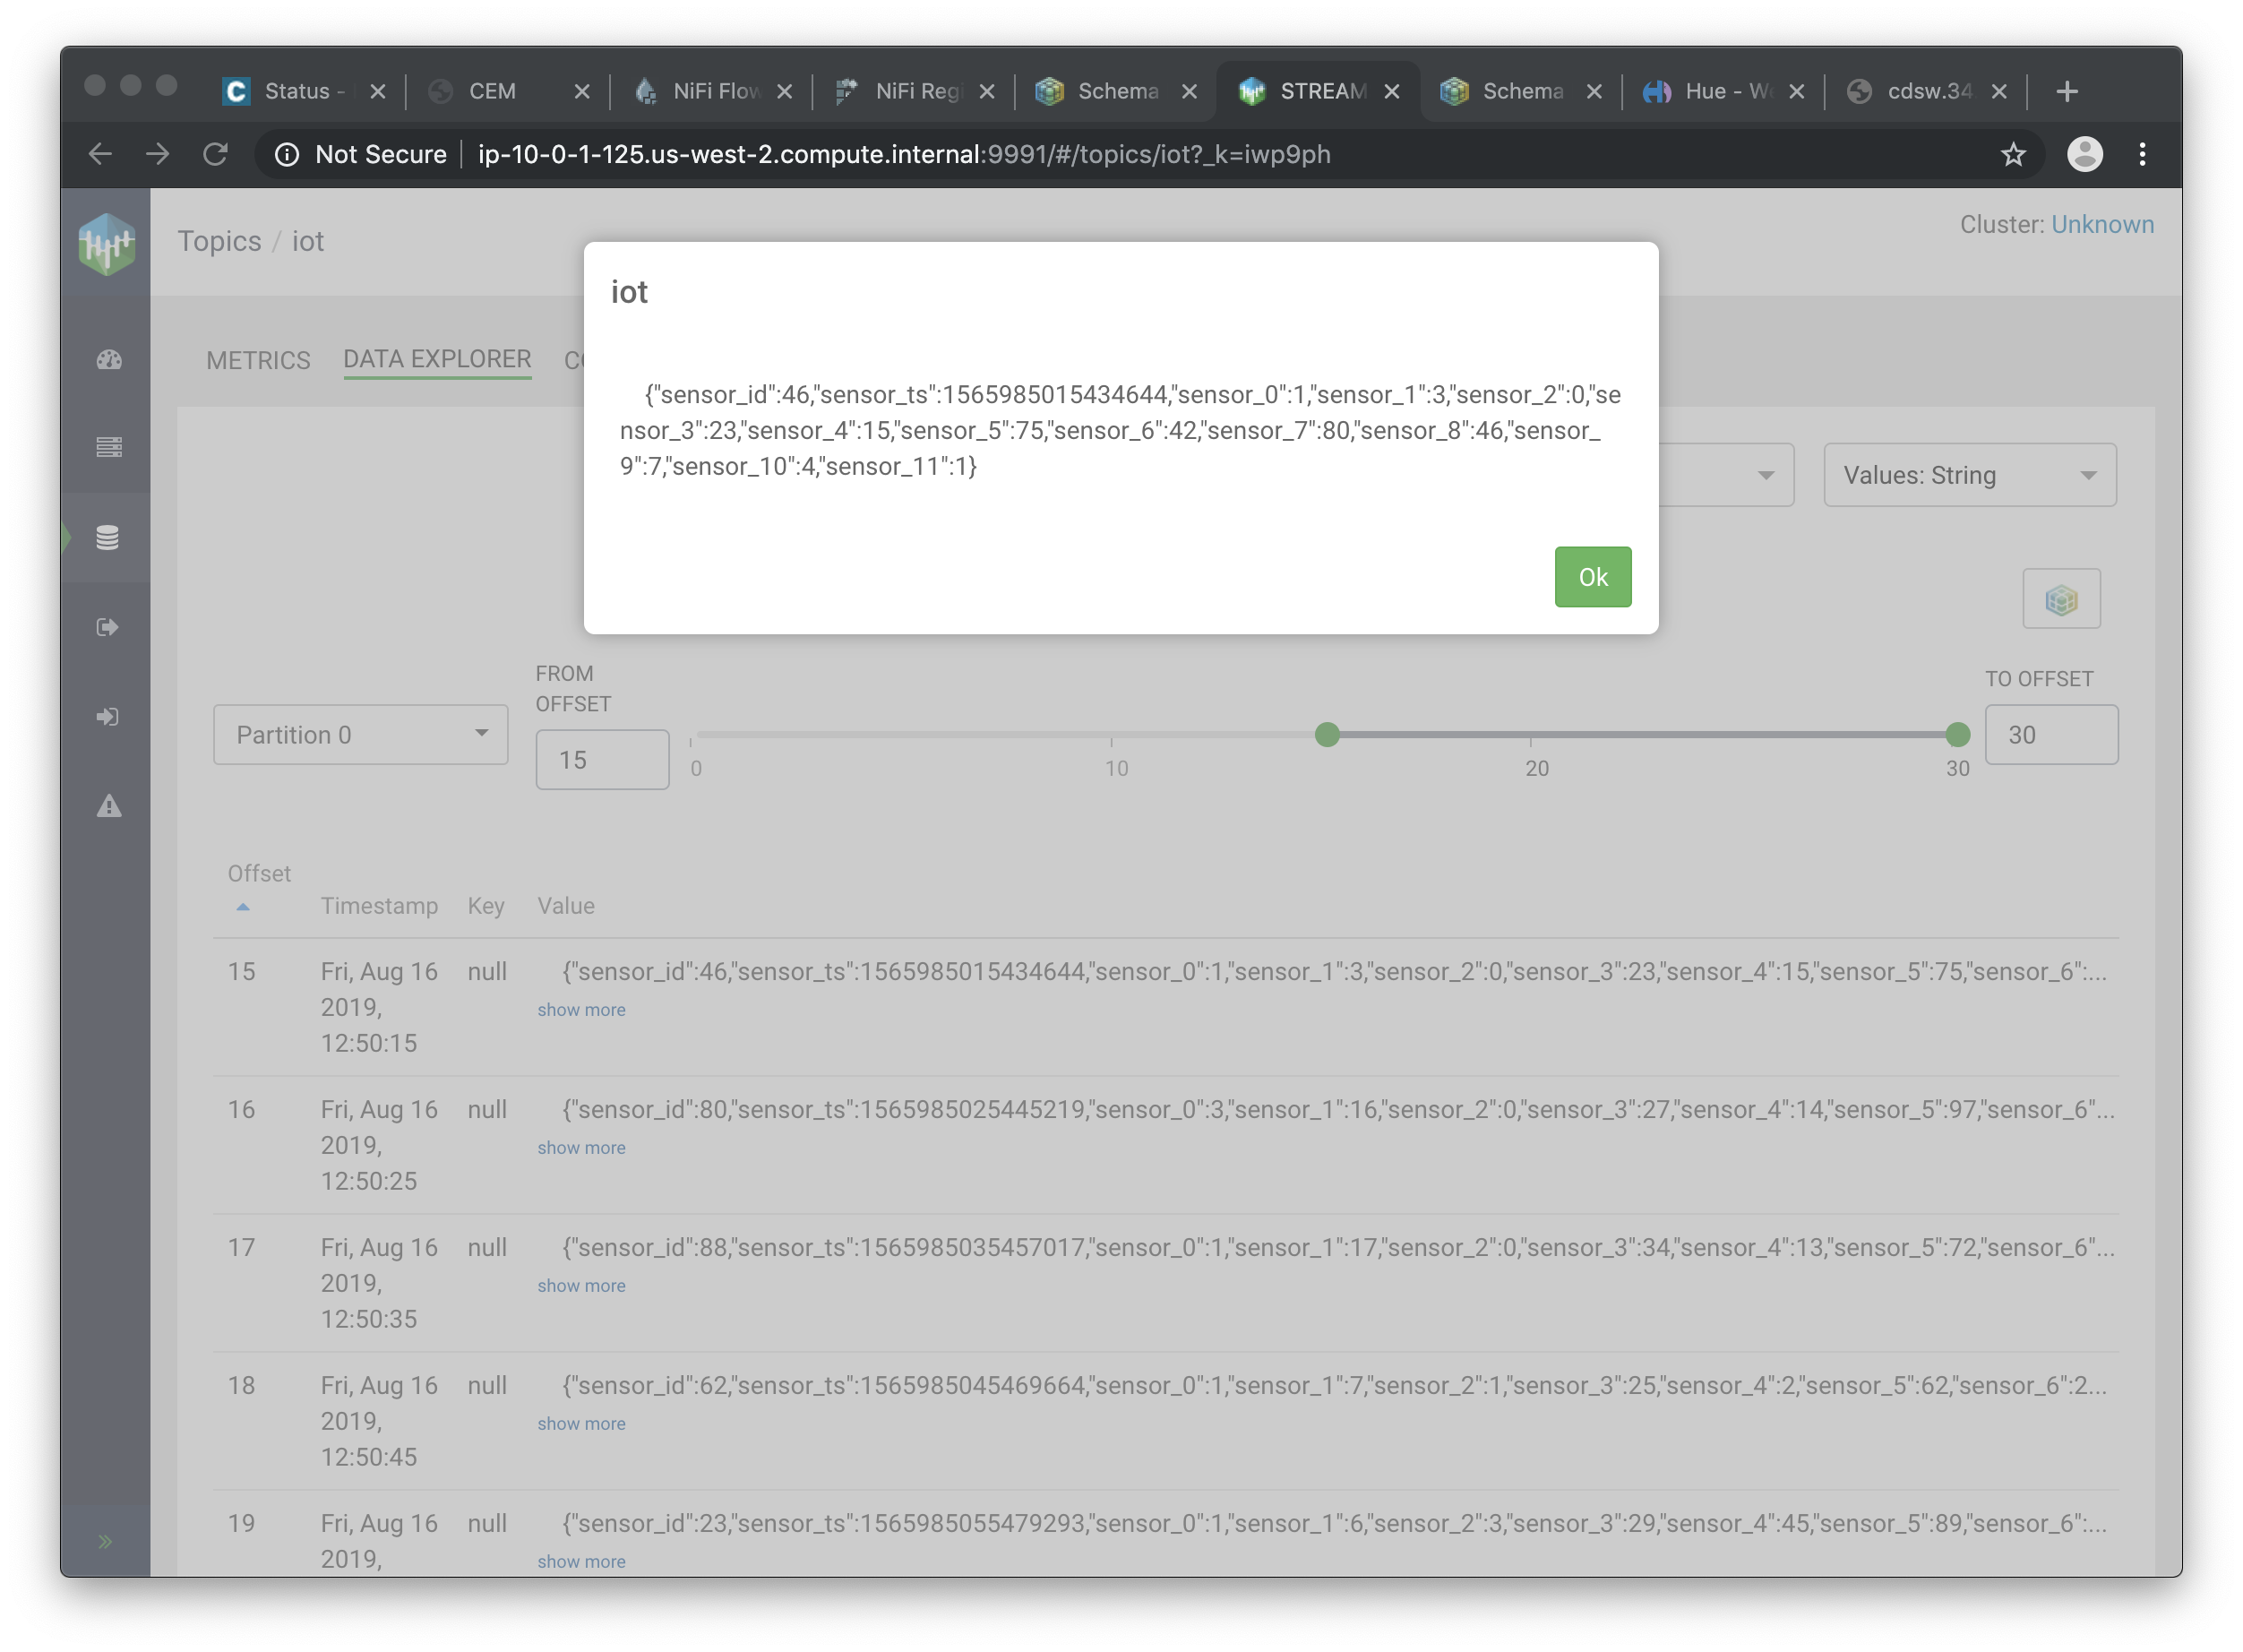Open the alerts warning triangle icon
This screenshot has width=2243, height=1652.
pos(108,806)
